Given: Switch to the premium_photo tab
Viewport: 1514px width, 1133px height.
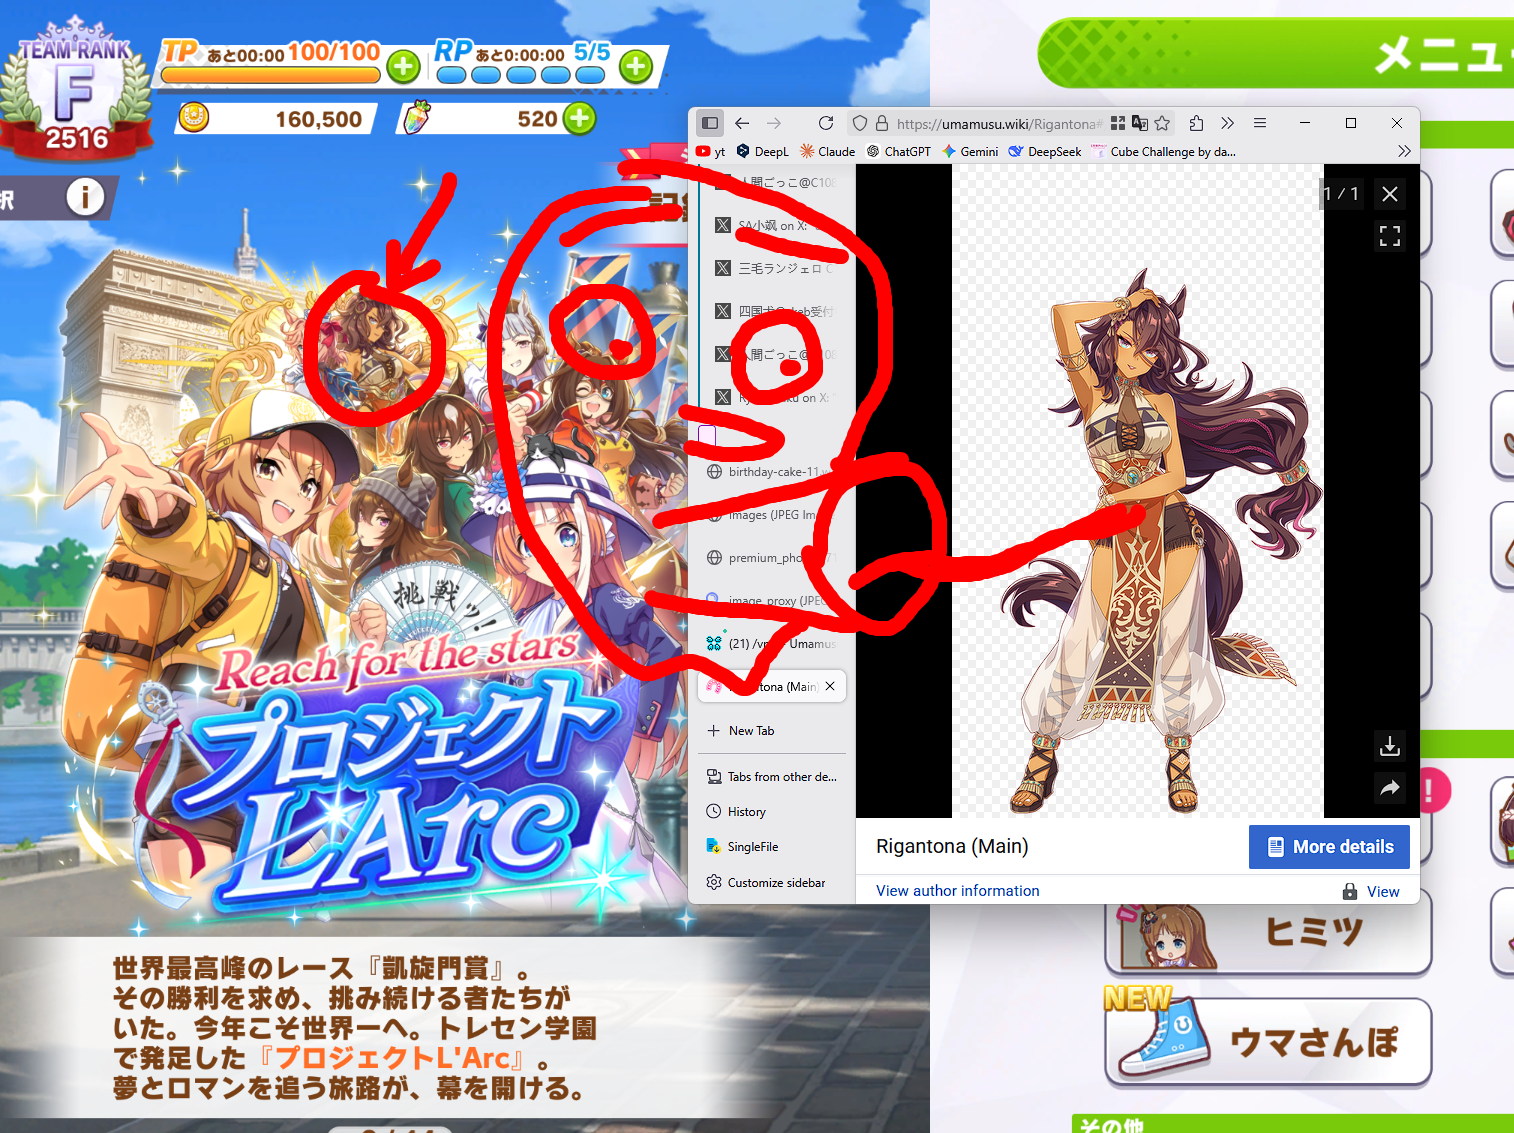Looking at the screenshot, I should [x=772, y=558].
